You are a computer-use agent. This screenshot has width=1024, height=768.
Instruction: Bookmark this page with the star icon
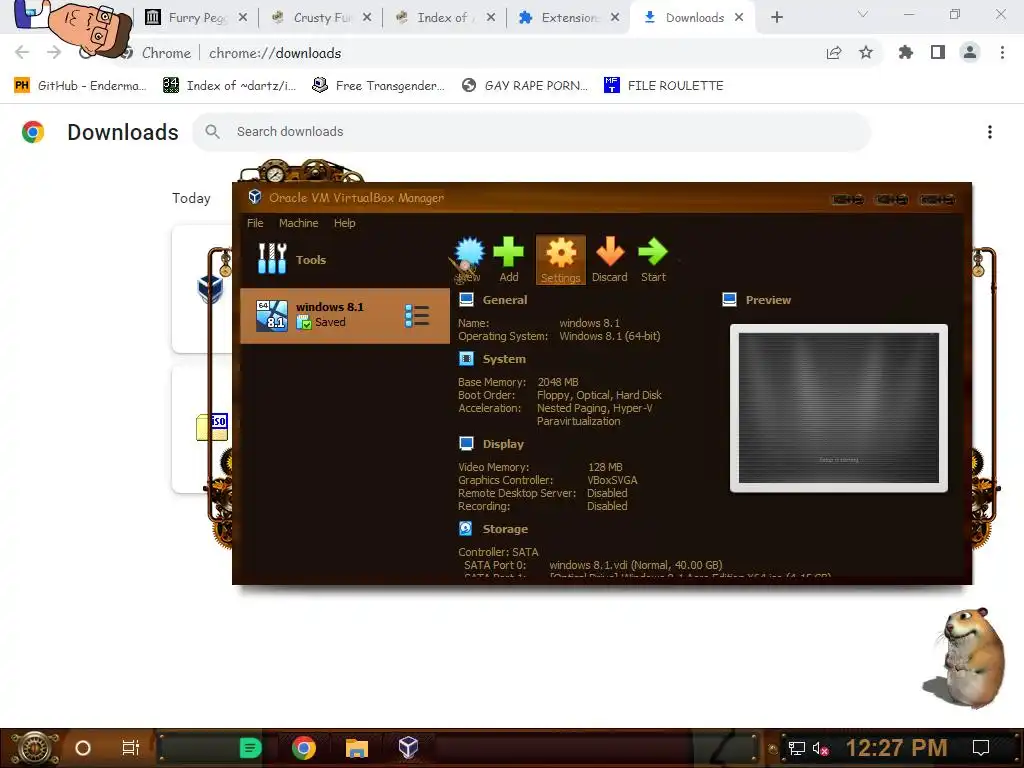866,53
